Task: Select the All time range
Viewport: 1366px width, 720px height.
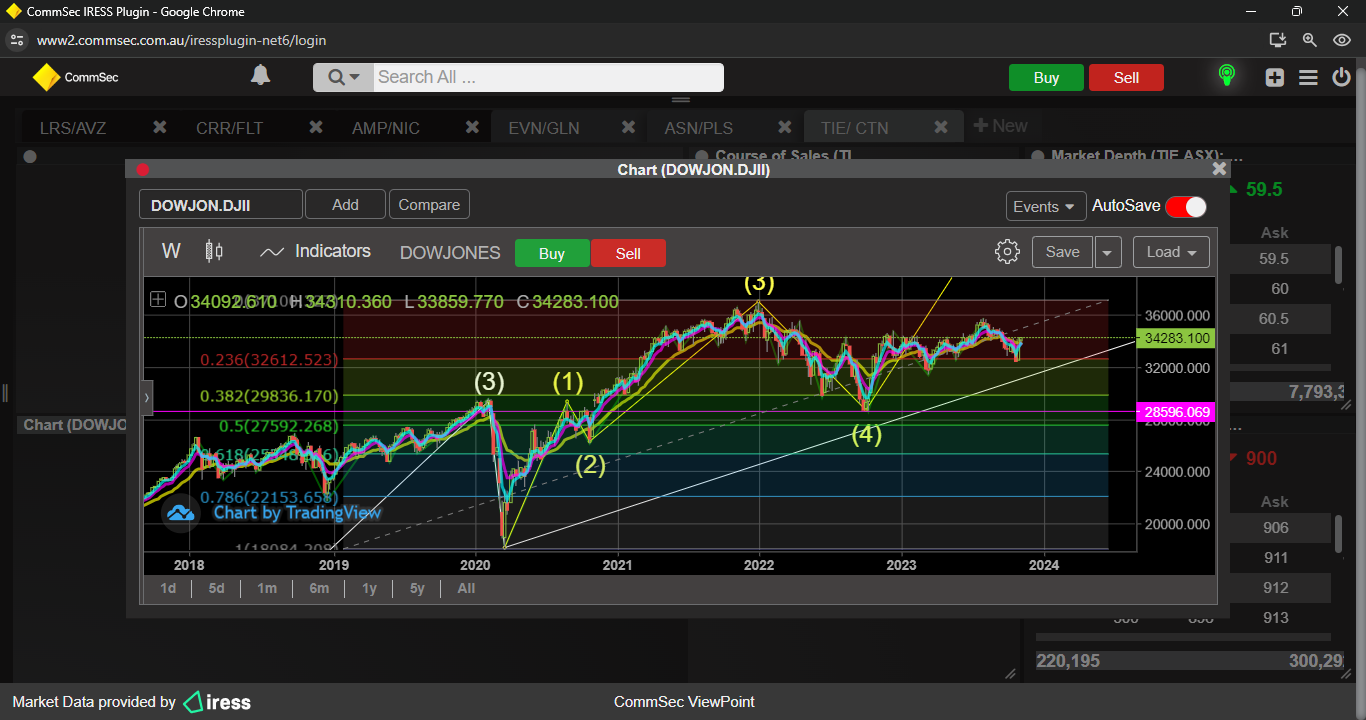Action: [x=466, y=588]
